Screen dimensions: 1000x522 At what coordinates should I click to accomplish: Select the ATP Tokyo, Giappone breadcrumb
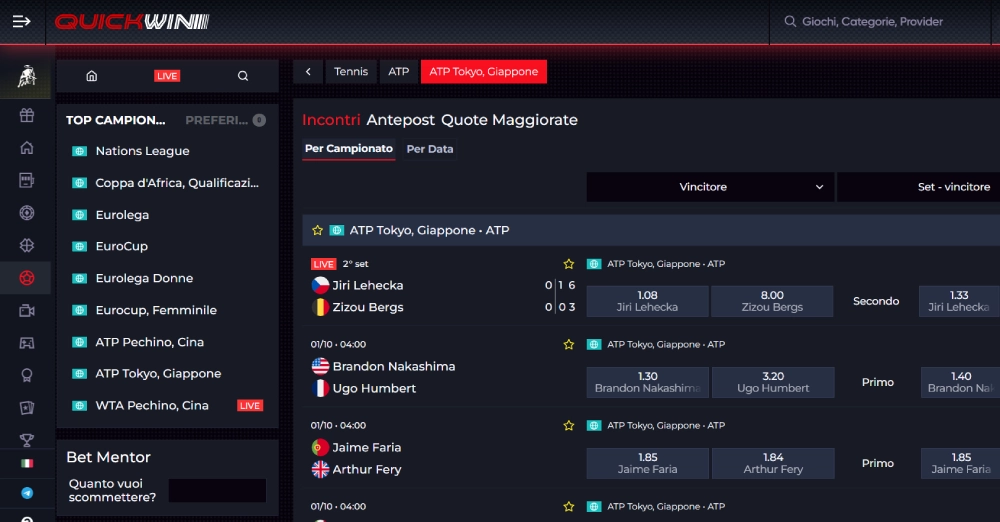point(483,71)
